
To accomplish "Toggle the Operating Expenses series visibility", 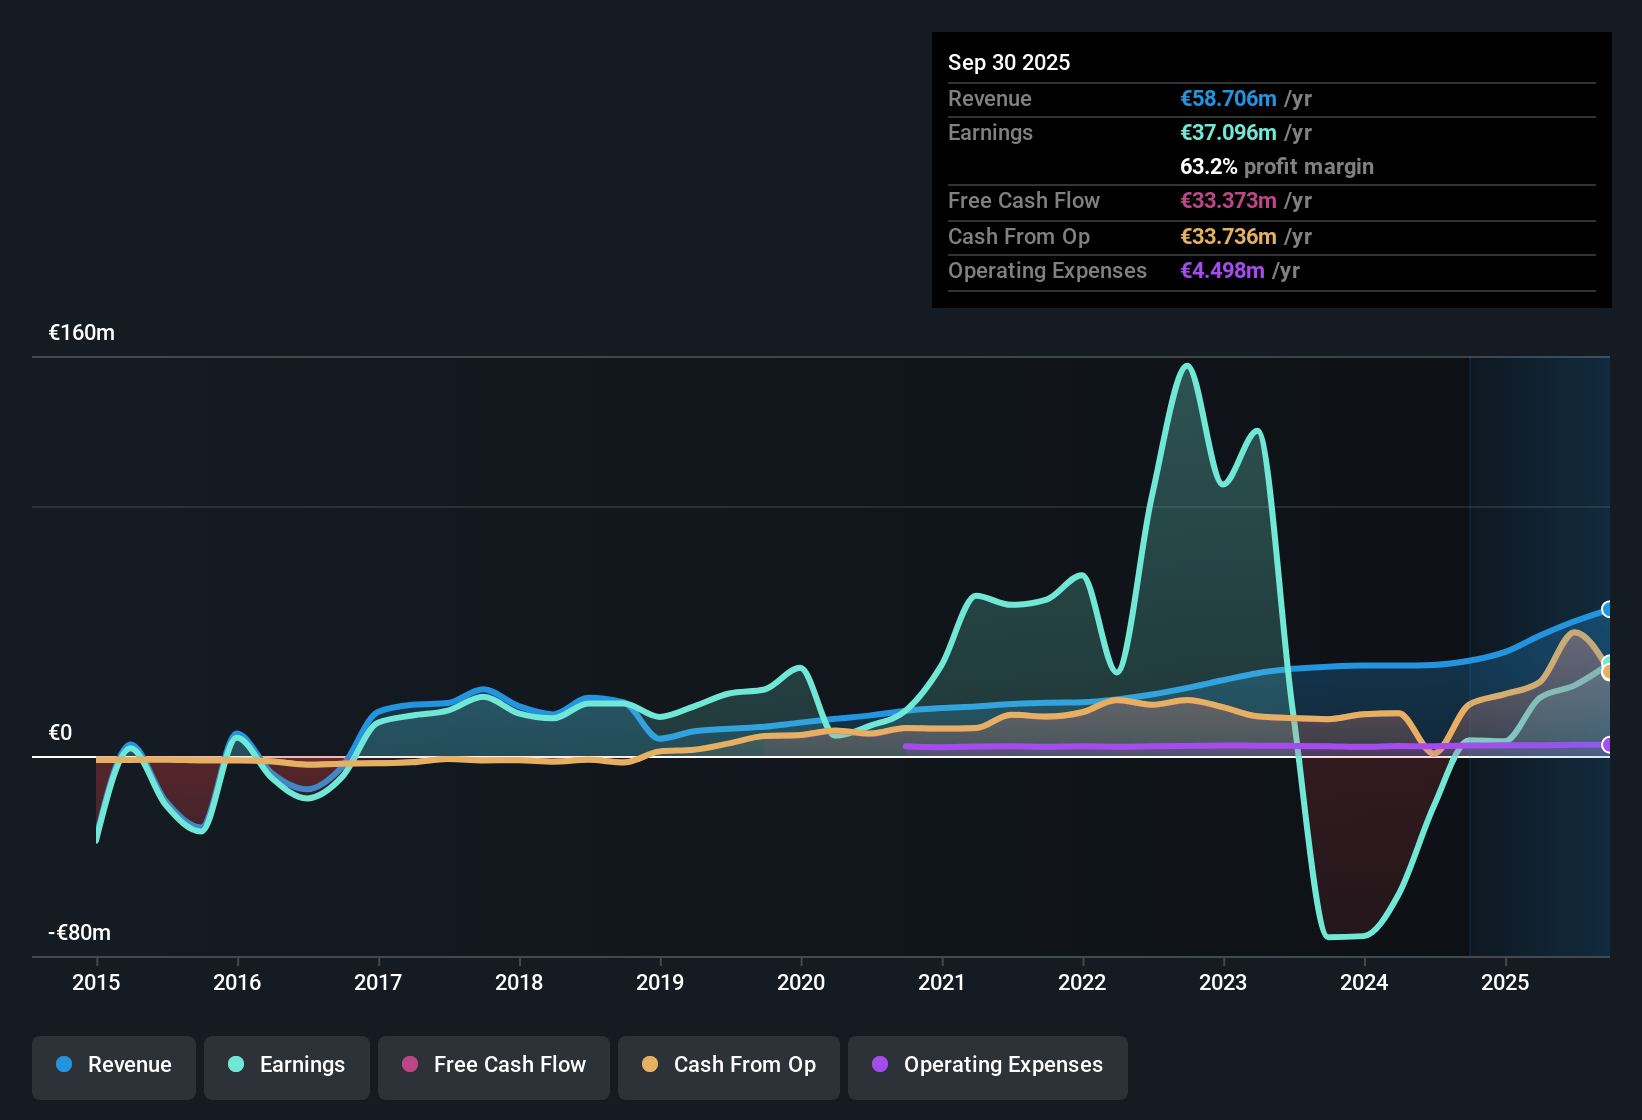I will [x=987, y=1065].
